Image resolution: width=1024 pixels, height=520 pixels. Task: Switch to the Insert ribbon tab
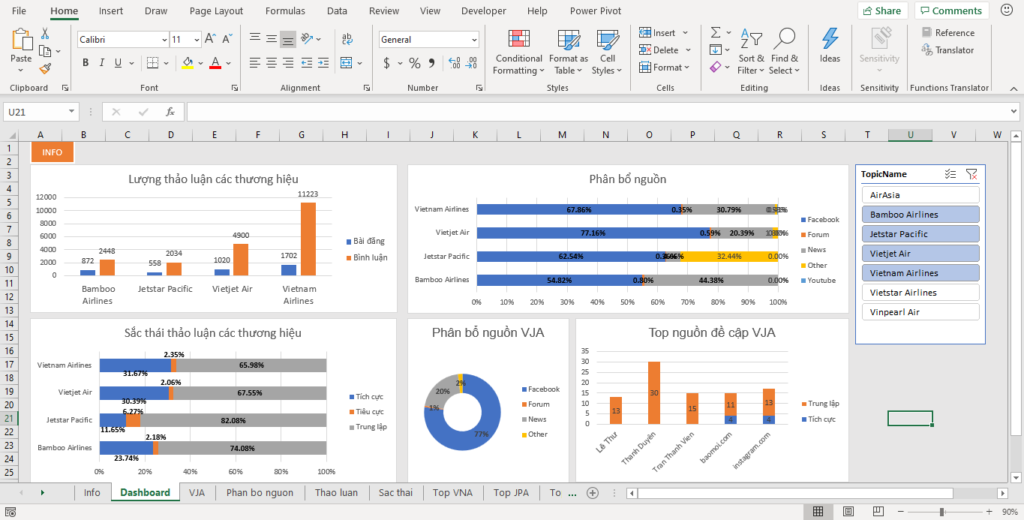click(111, 11)
